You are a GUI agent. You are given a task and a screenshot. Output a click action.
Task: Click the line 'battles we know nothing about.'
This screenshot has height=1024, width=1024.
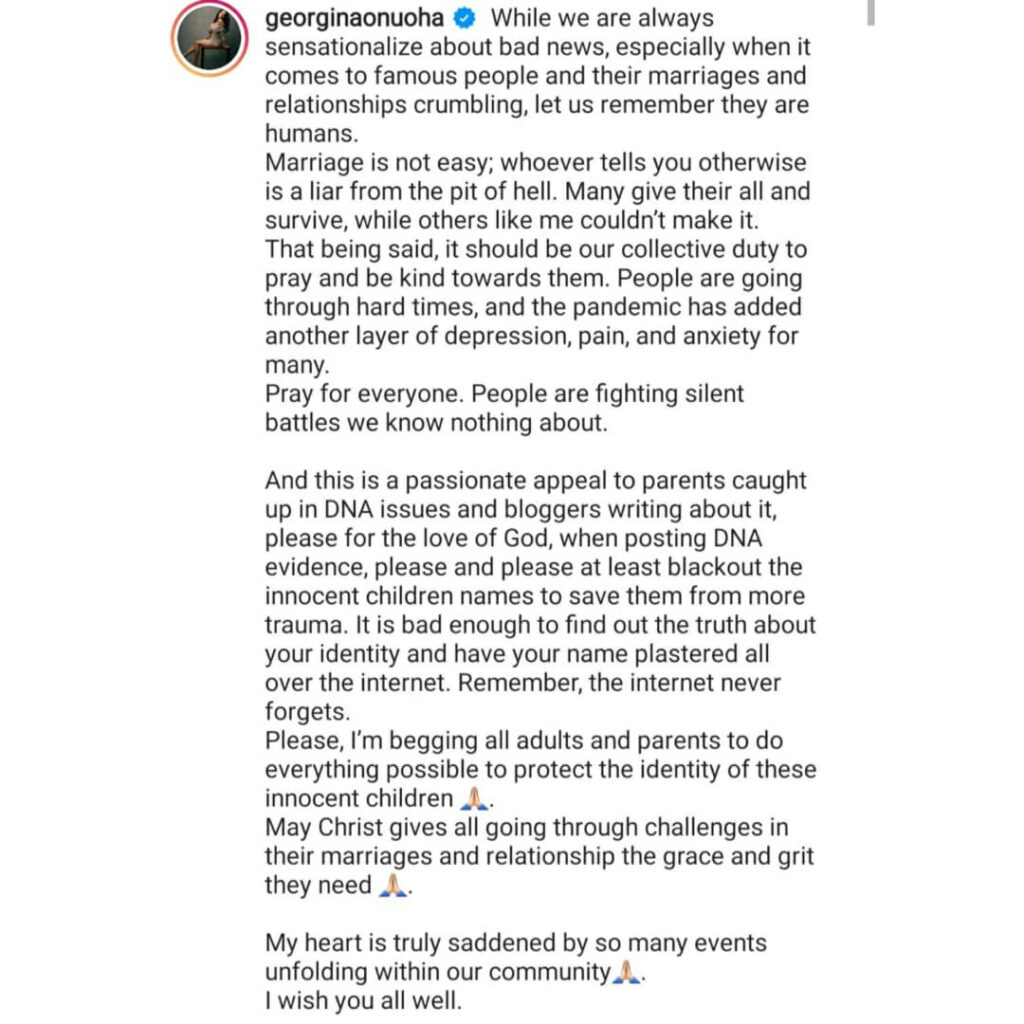pos(436,423)
